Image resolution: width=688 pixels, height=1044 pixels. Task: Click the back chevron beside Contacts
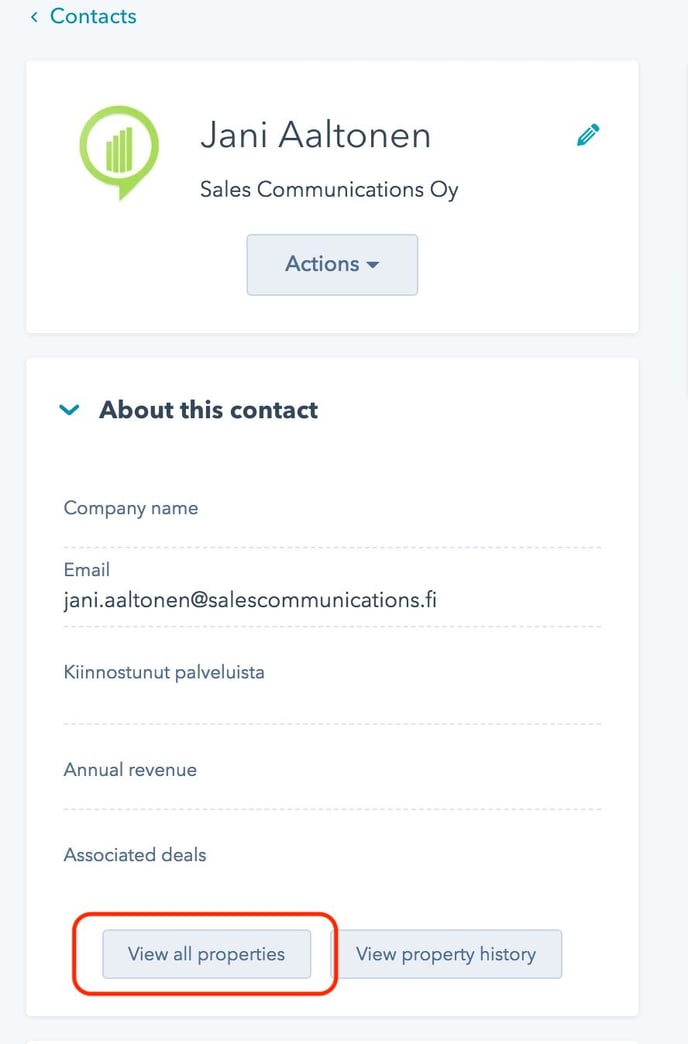[x=34, y=17]
